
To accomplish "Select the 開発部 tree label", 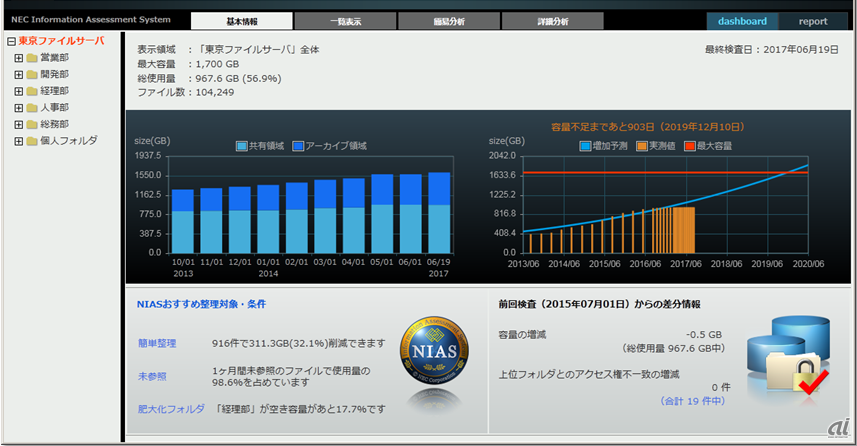I will 55,74.
